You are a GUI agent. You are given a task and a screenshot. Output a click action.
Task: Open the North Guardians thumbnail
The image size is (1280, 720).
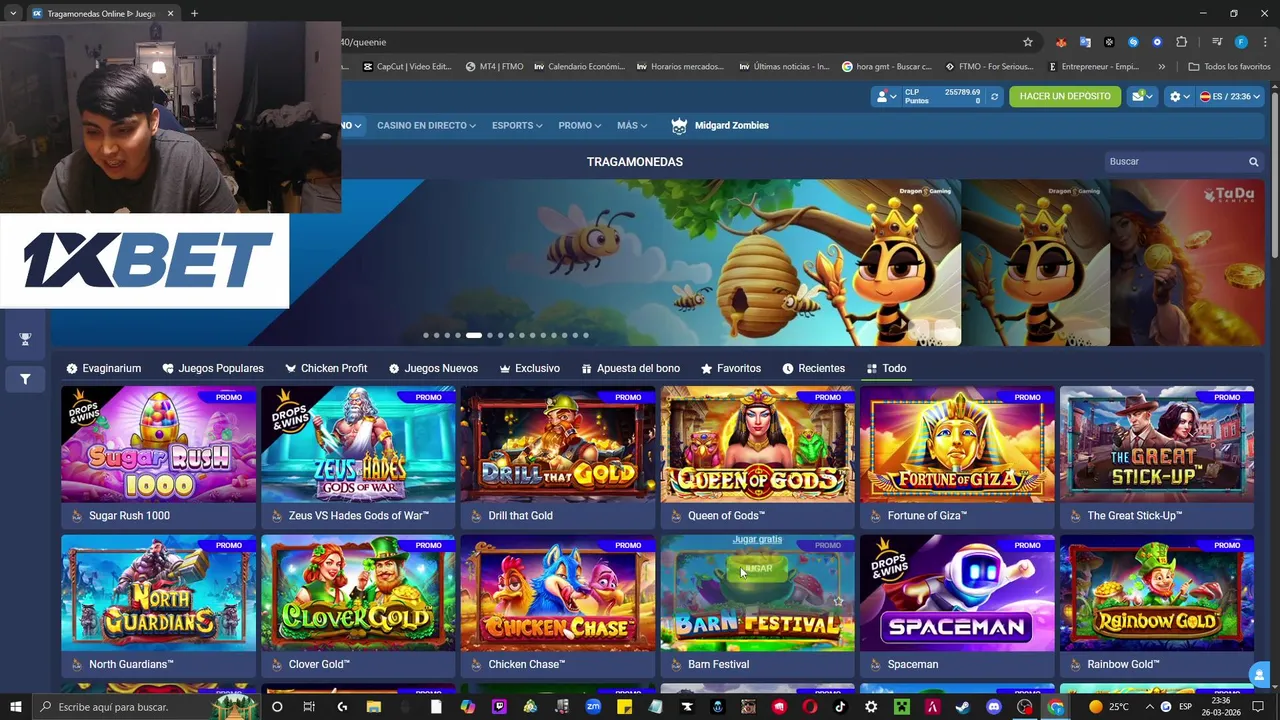[159, 593]
